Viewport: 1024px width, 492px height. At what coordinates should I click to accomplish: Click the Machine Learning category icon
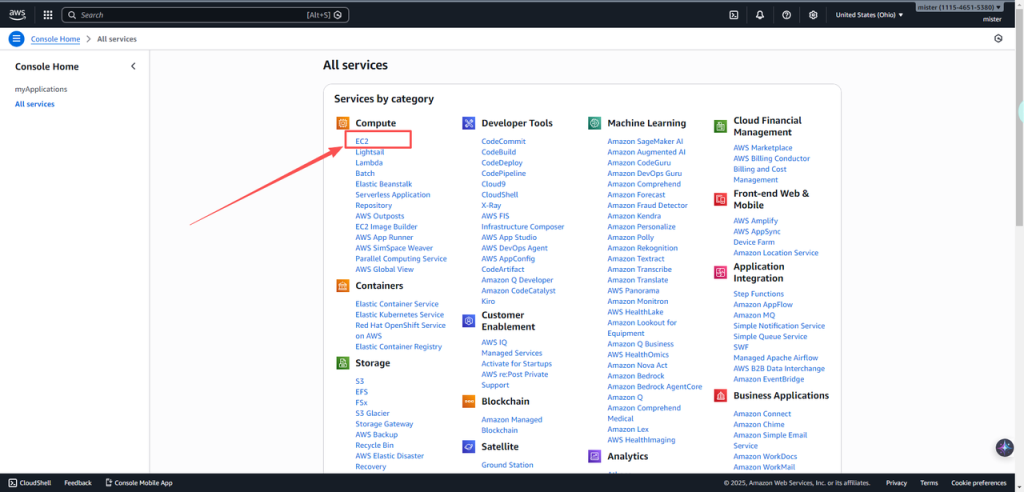click(594, 123)
